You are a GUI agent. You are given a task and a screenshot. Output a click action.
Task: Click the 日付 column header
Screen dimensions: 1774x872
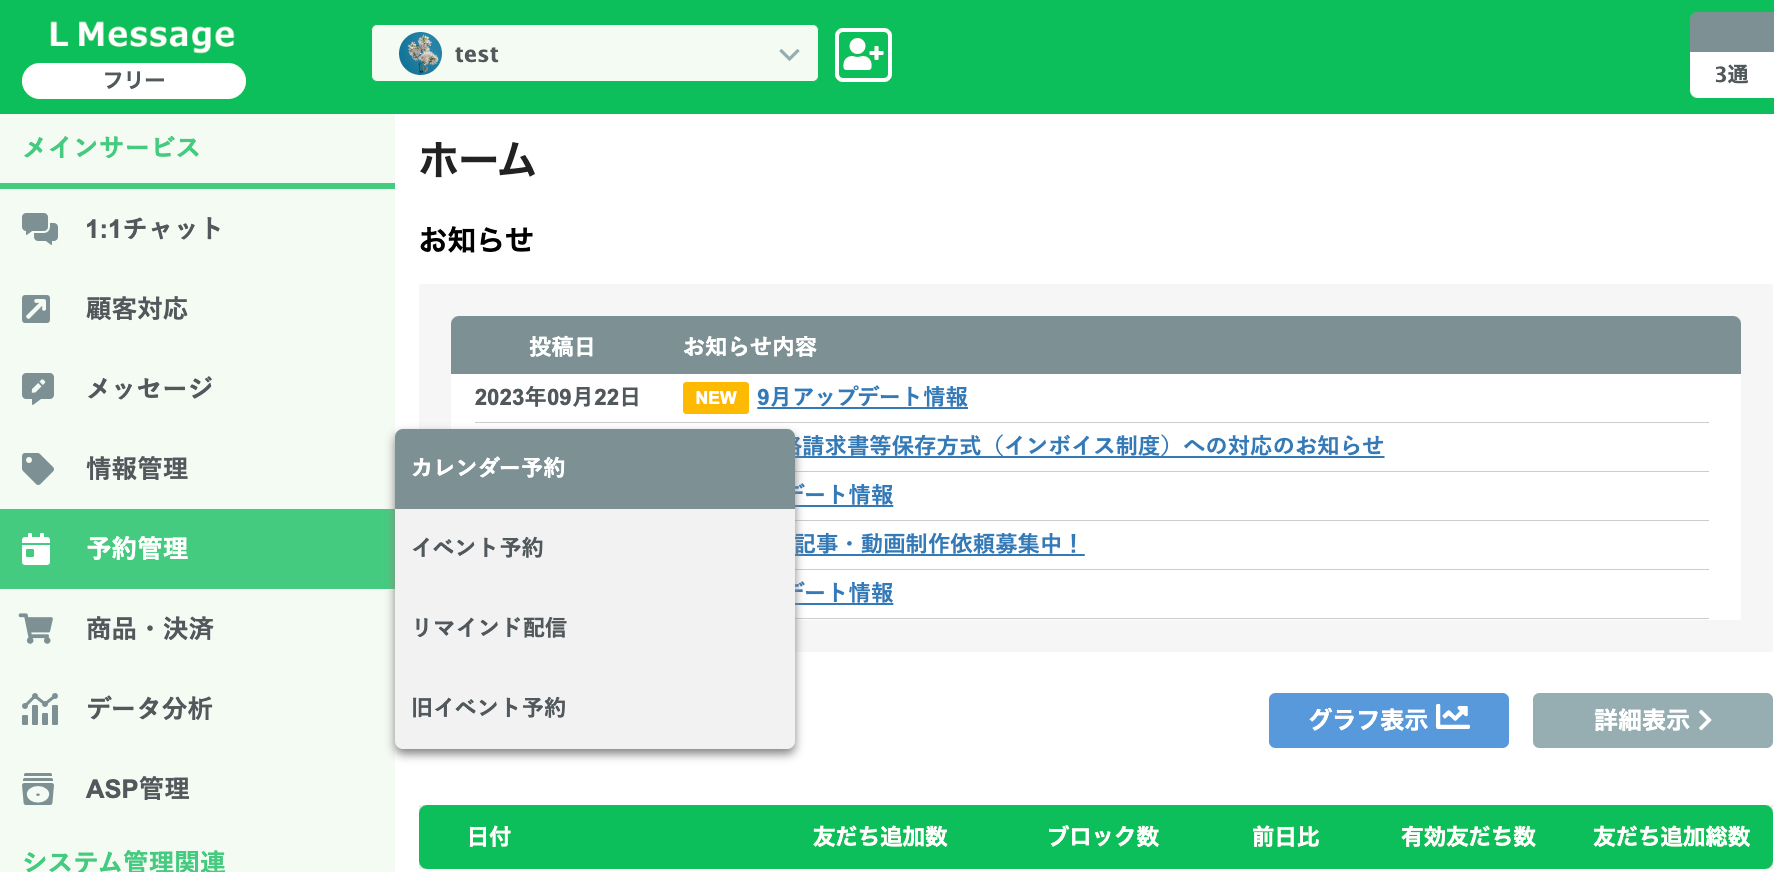(489, 837)
